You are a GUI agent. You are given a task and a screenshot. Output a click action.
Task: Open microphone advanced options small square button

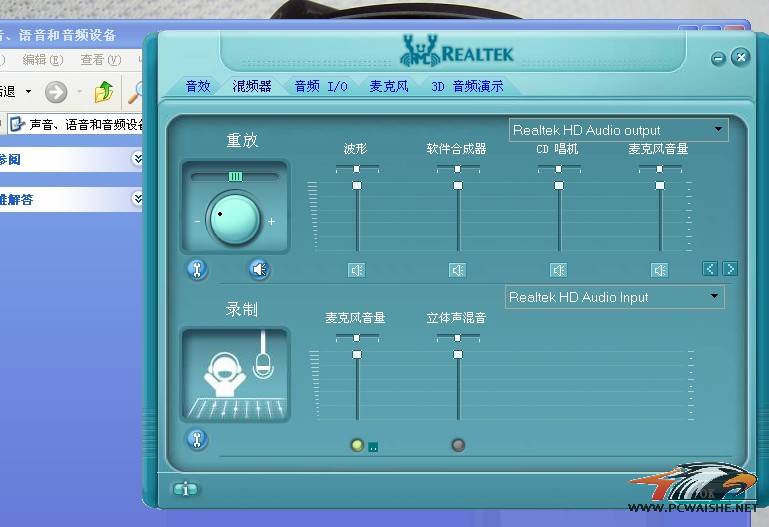[x=373, y=447]
